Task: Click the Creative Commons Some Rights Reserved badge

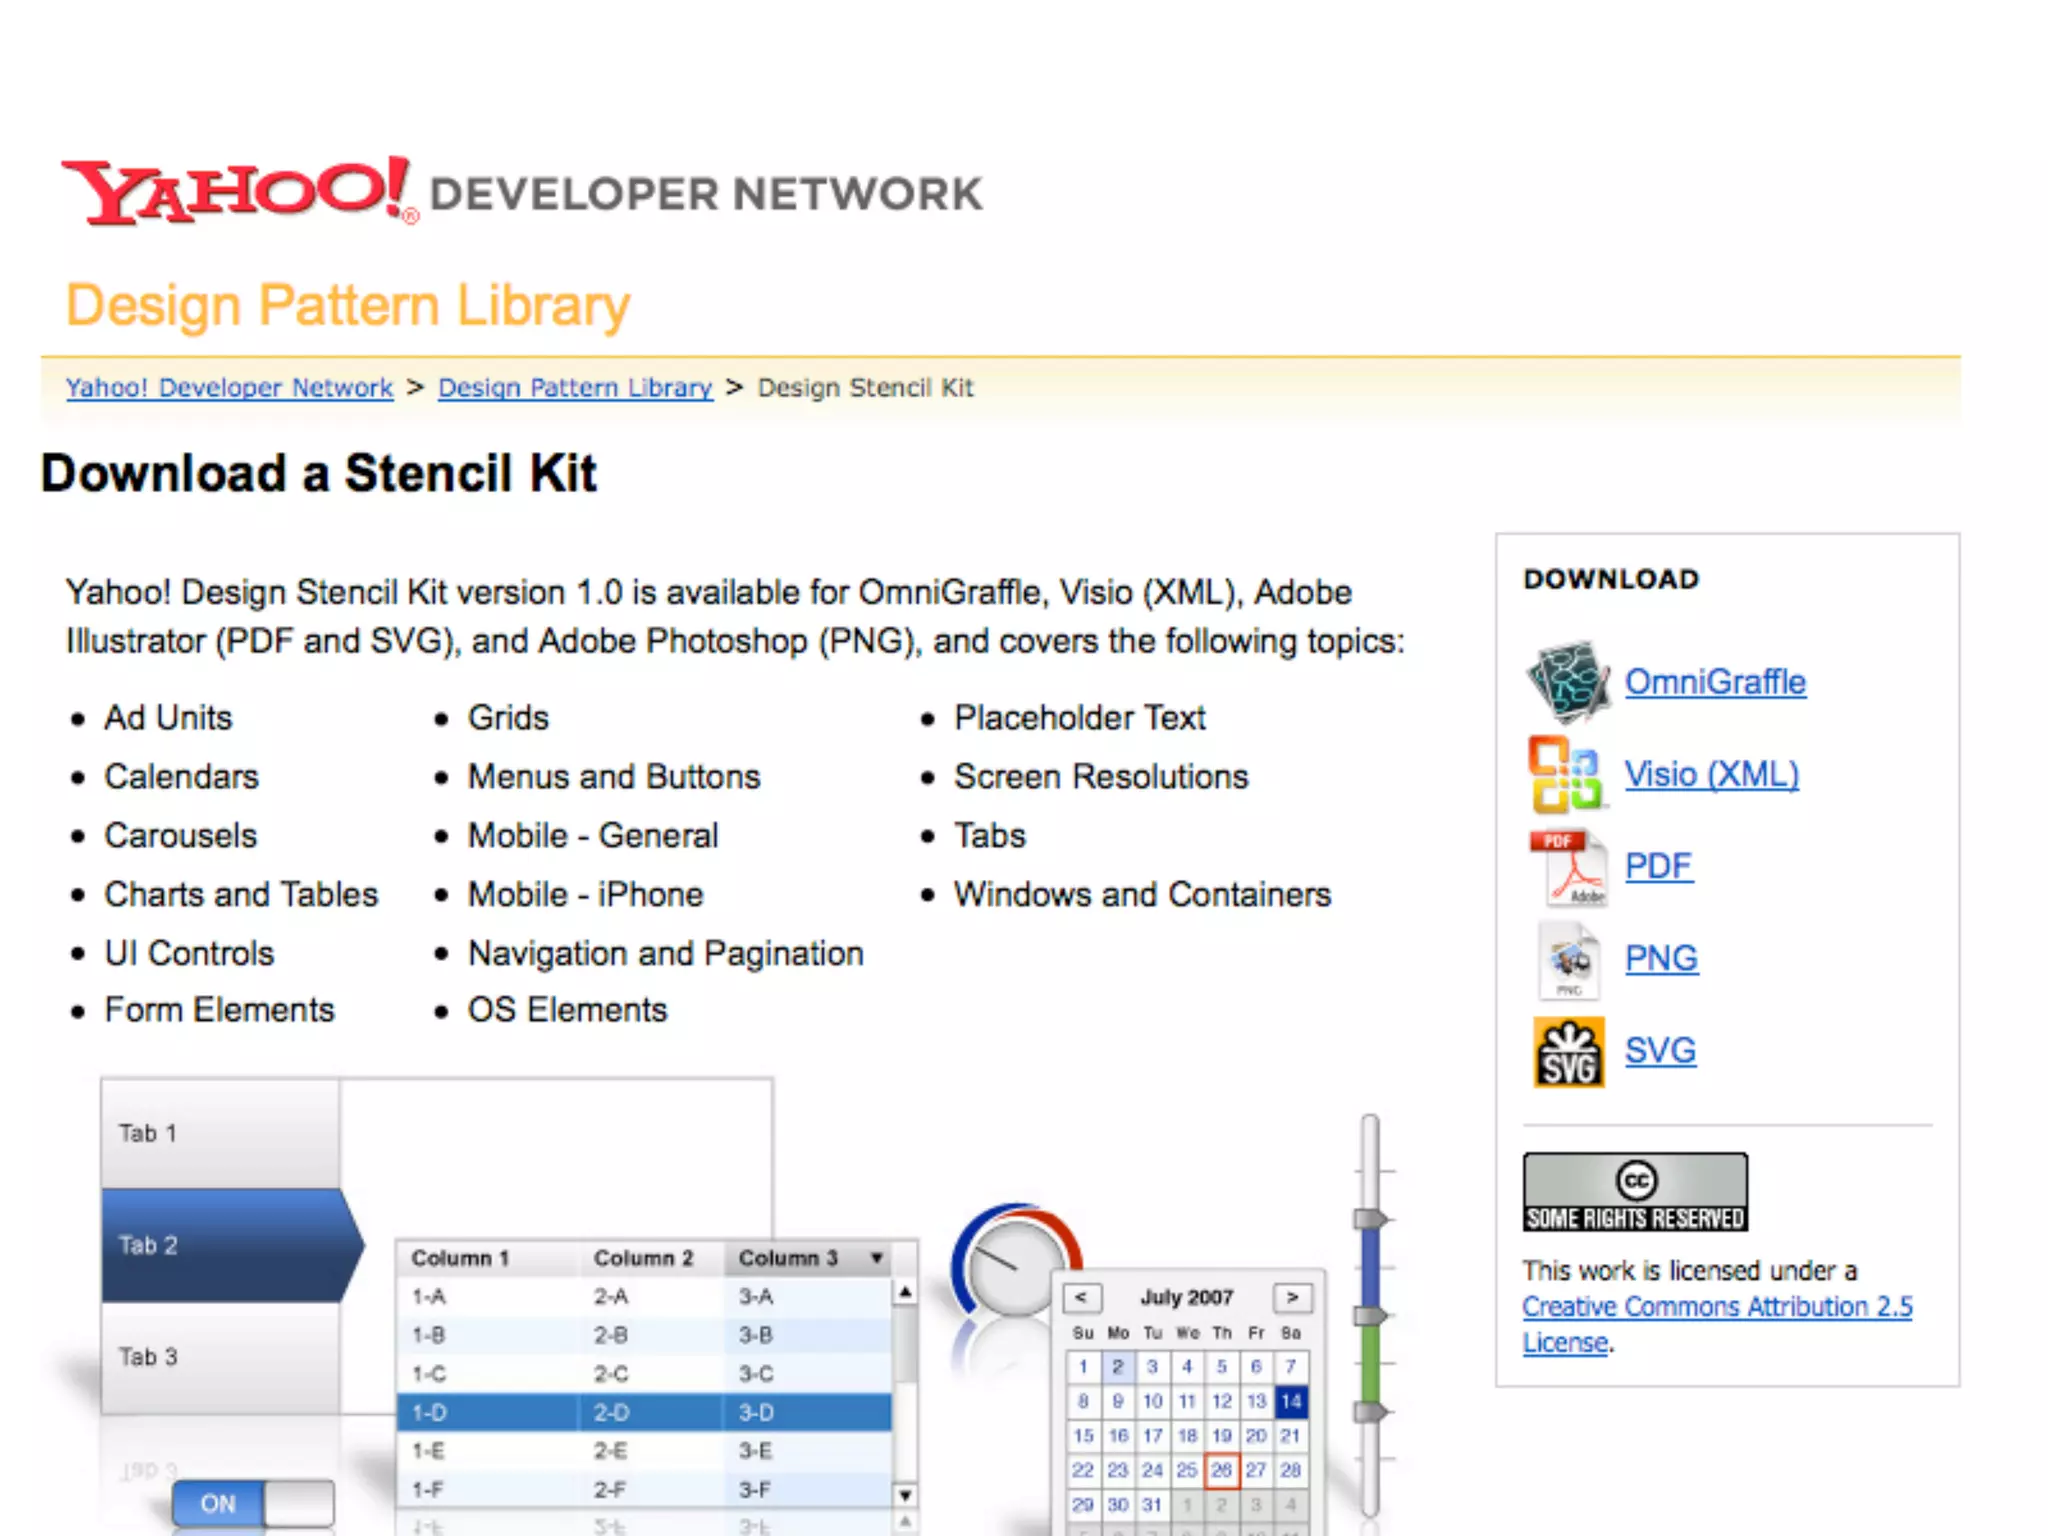Action: 1635,1191
